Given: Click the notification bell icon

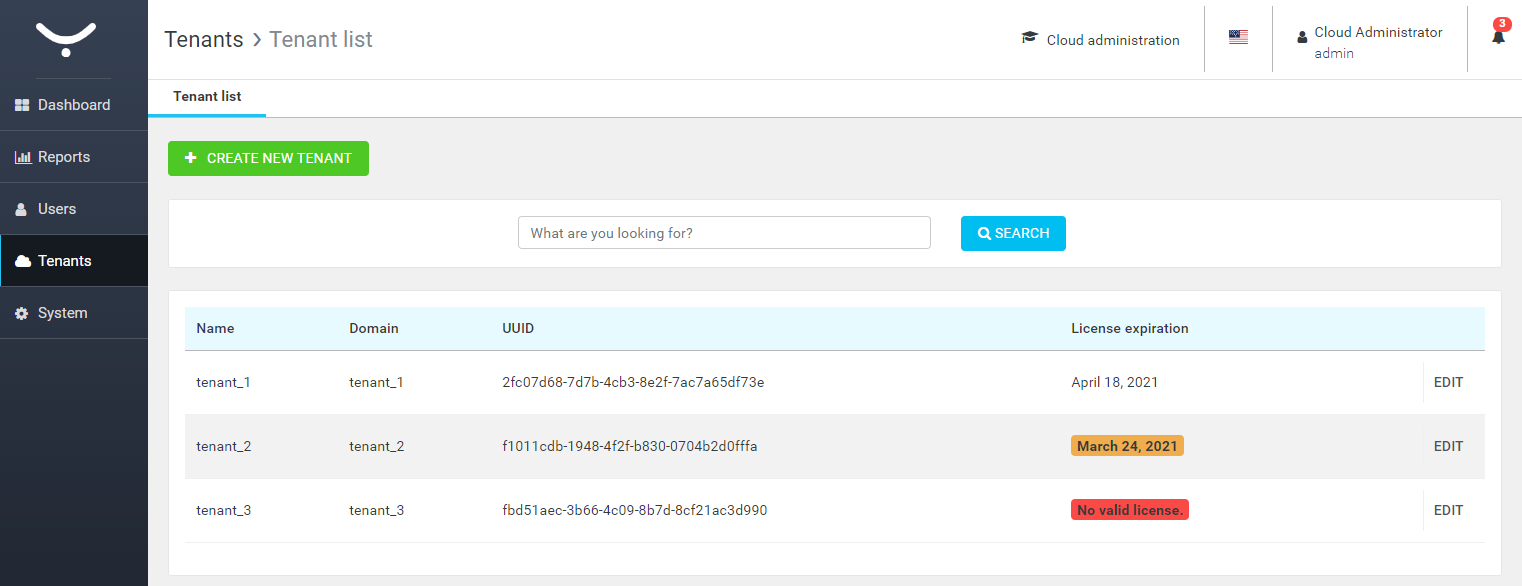Looking at the screenshot, I should tap(1498, 37).
